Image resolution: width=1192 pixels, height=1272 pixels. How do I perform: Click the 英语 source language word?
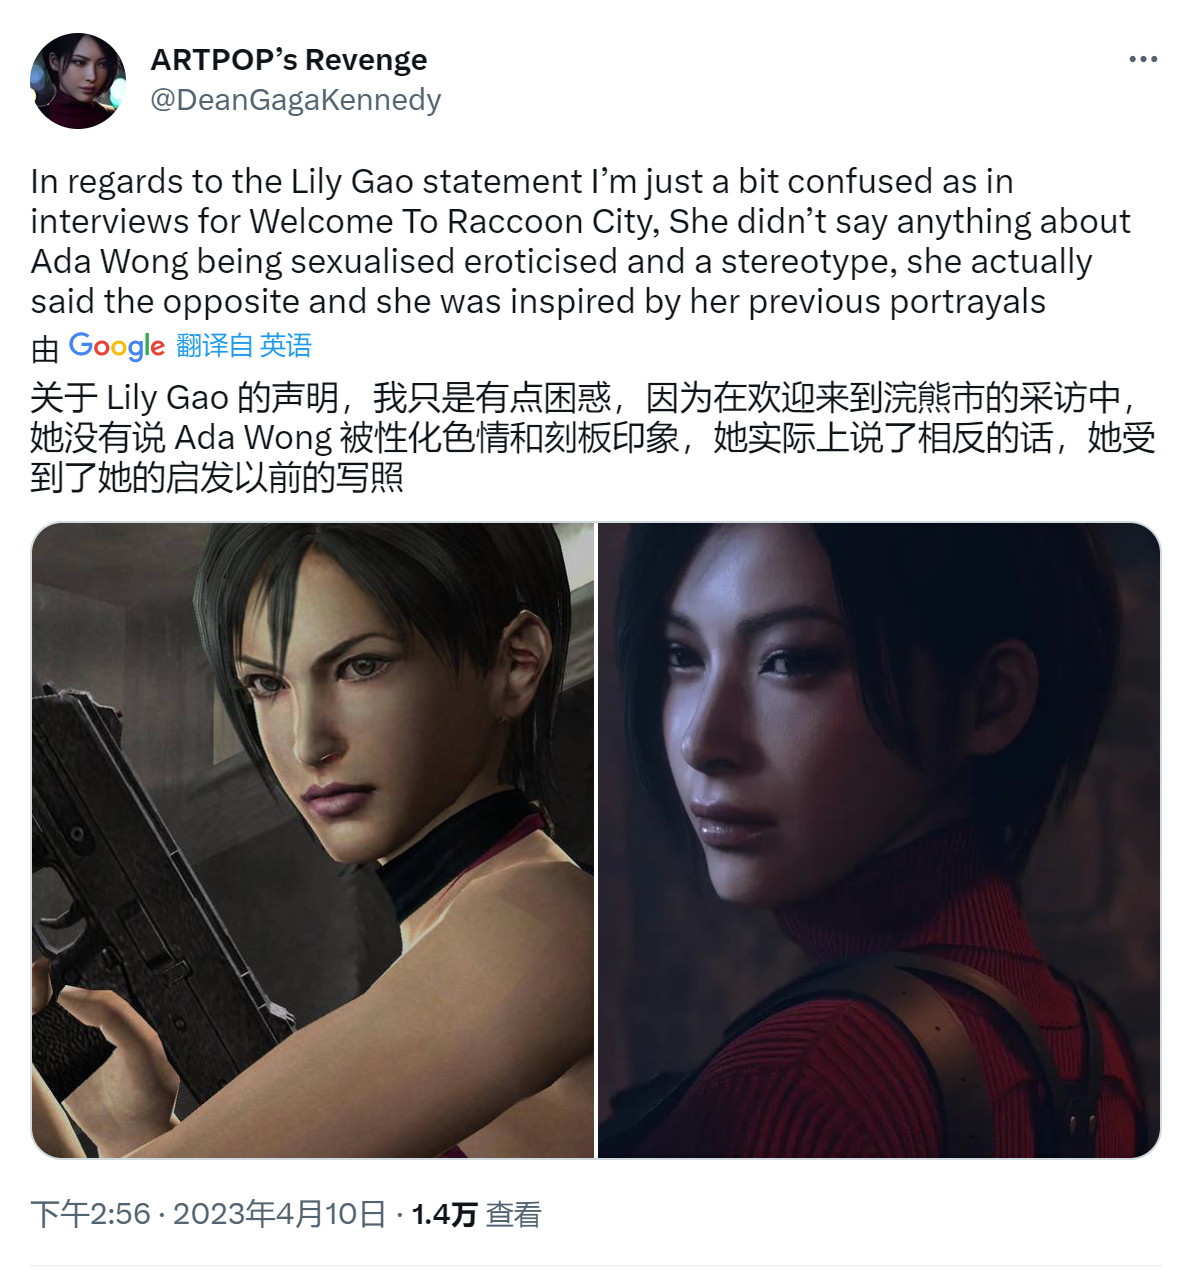[x=286, y=346]
